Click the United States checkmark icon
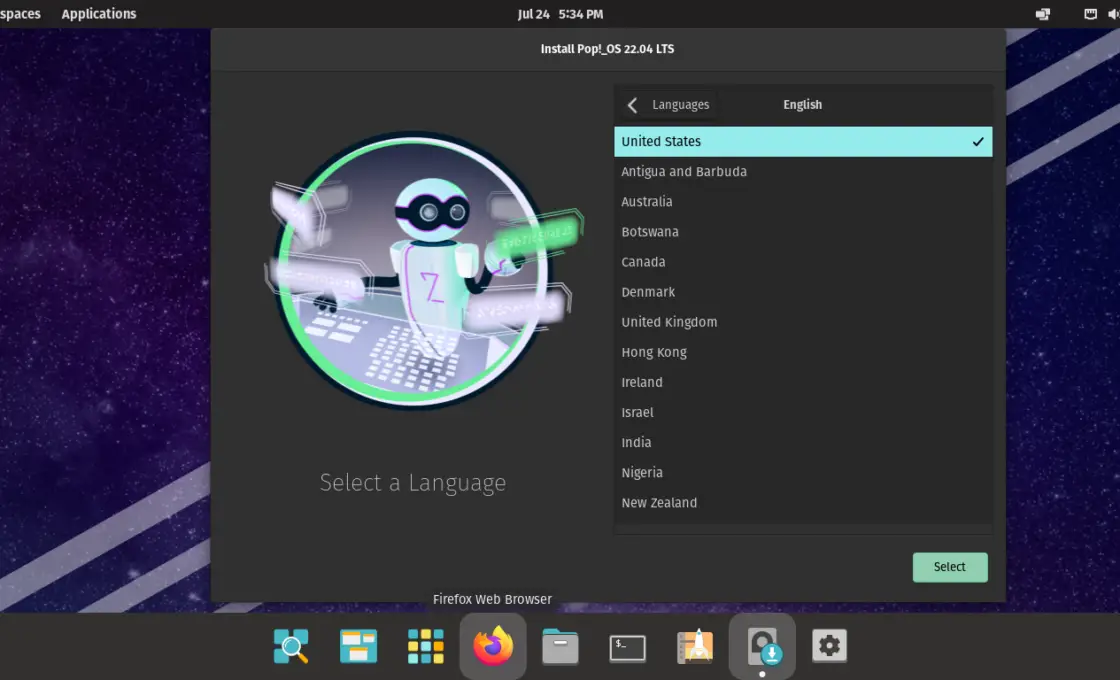The width and height of the screenshot is (1120, 680). [978, 141]
